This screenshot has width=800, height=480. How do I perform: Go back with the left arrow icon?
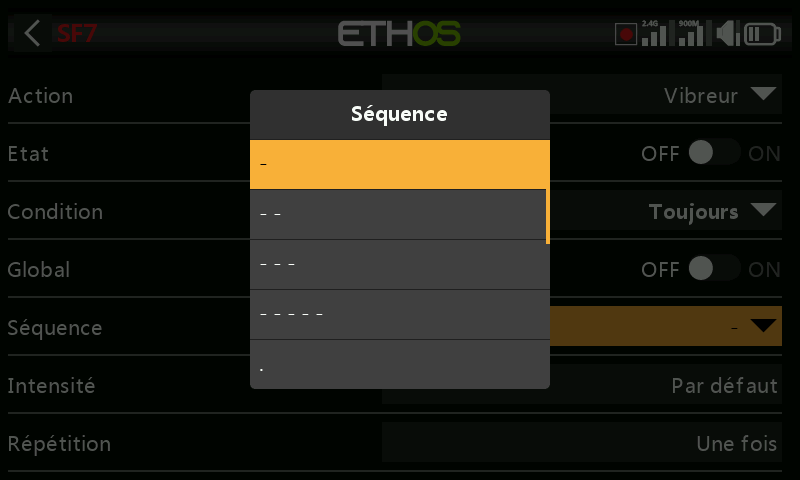click(x=32, y=34)
